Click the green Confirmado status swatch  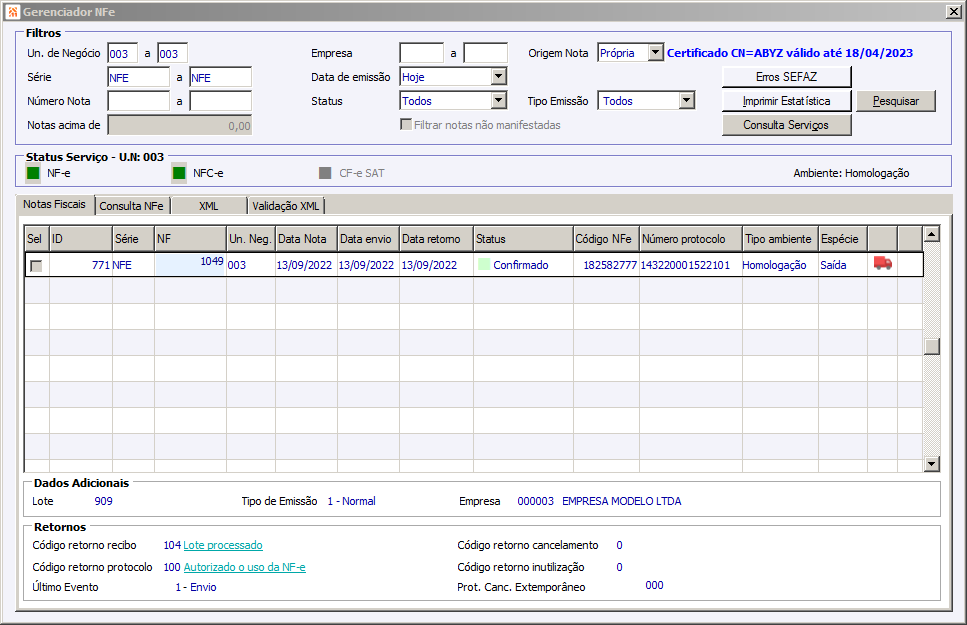point(484,265)
